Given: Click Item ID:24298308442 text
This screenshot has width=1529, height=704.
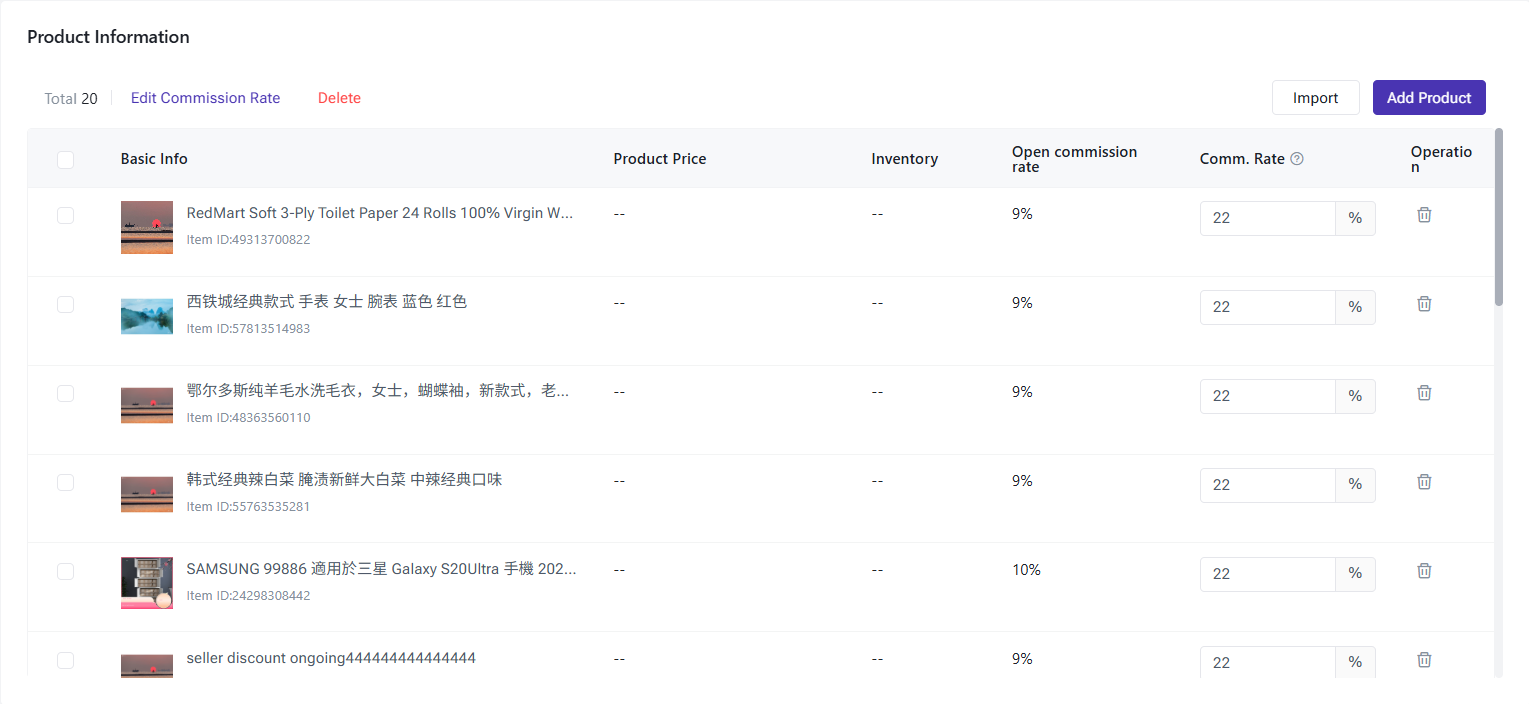Looking at the screenshot, I should click(248, 596).
